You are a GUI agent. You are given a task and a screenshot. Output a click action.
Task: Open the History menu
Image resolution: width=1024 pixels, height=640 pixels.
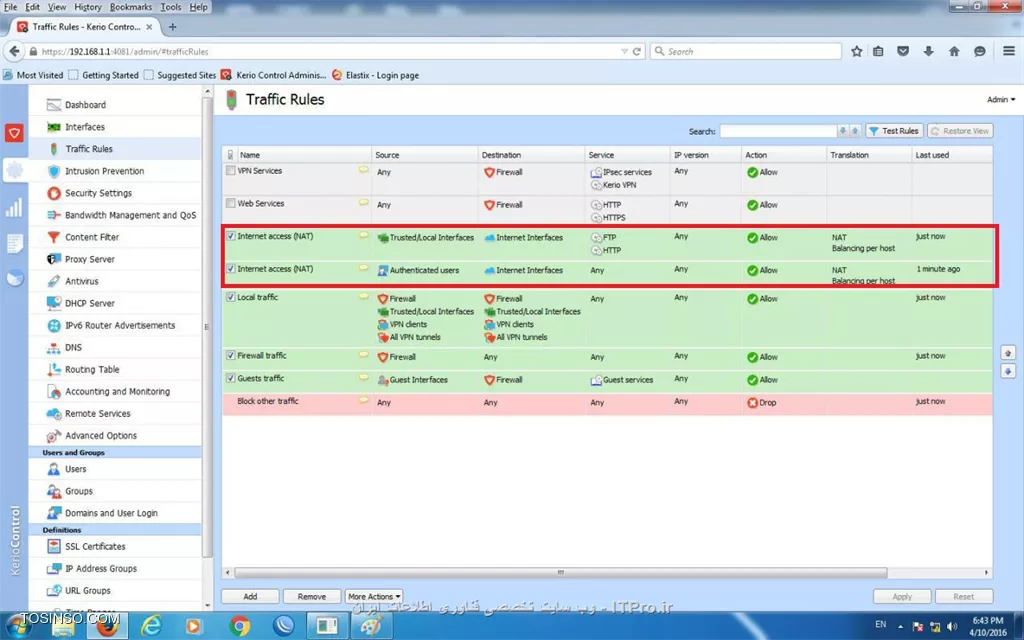click(x=88, y=7)
